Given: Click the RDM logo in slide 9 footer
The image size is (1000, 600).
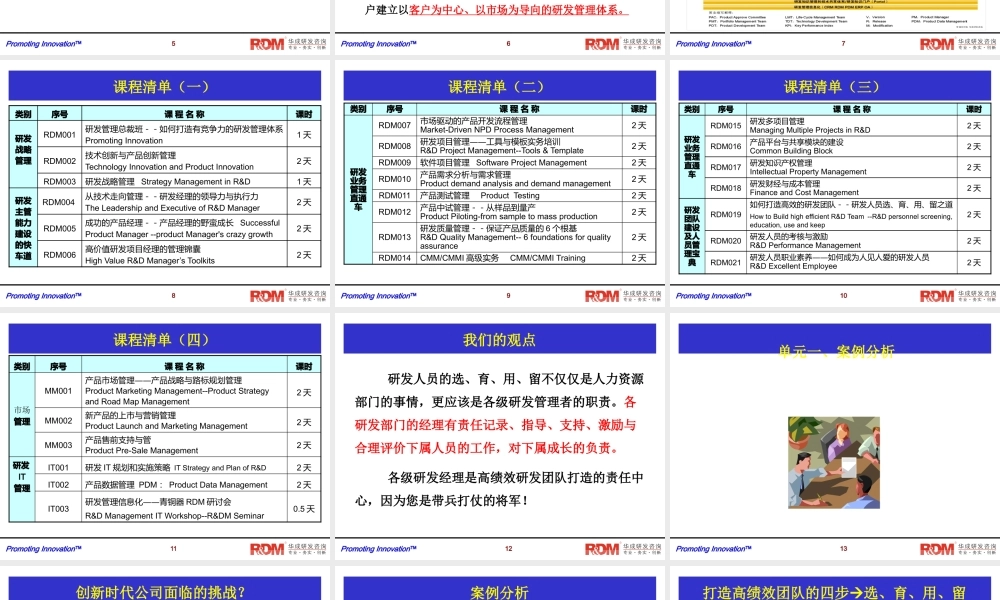Looking at the screenshot, I should pos(602,296).
